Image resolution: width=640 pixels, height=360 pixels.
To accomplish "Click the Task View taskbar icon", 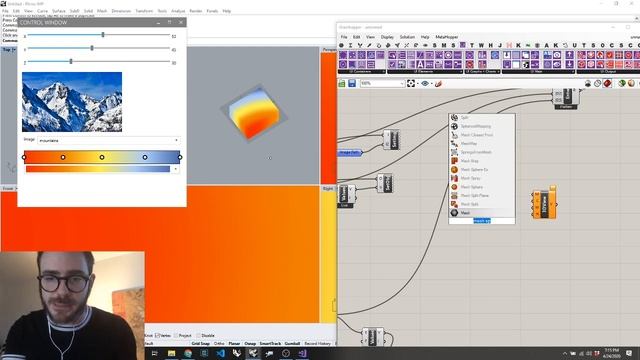I will click(155, 353).
